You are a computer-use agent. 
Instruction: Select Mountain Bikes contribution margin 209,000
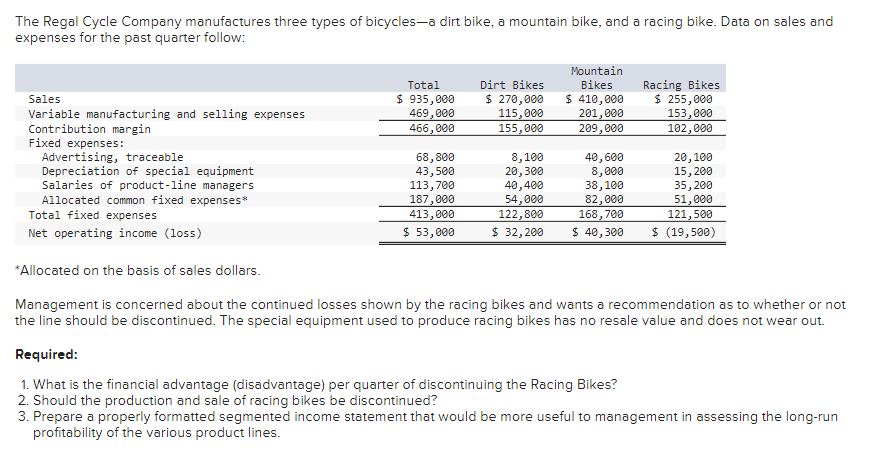(x=601, y=128)
